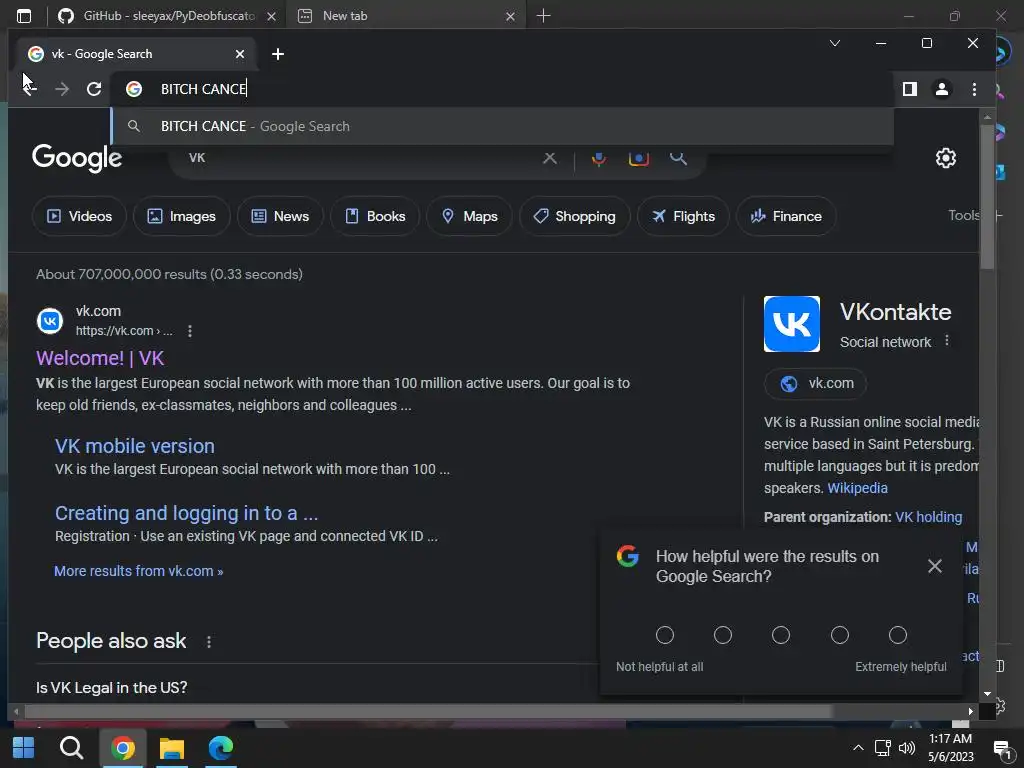Open Windows Start menu

pos(24,748)
